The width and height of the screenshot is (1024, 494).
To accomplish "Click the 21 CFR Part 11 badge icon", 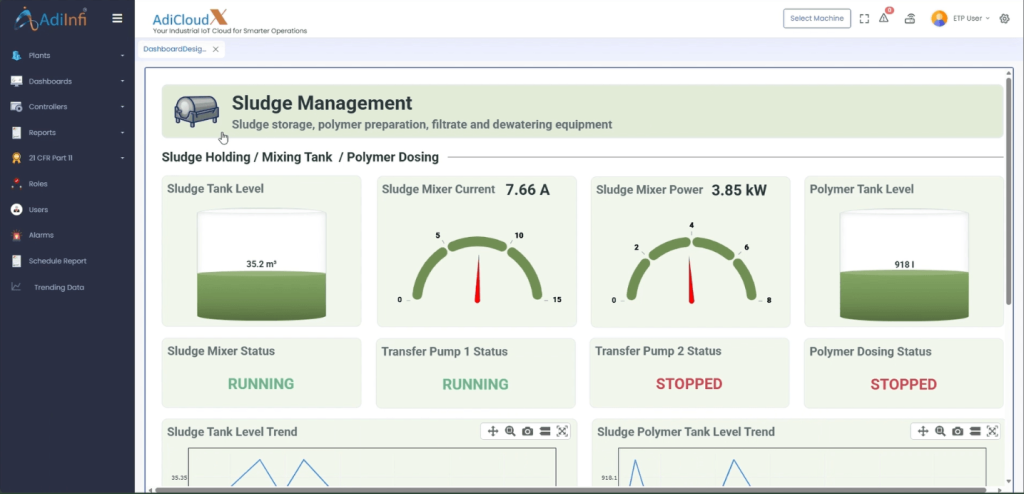I will pyautogui.click(x=16, y=158).
